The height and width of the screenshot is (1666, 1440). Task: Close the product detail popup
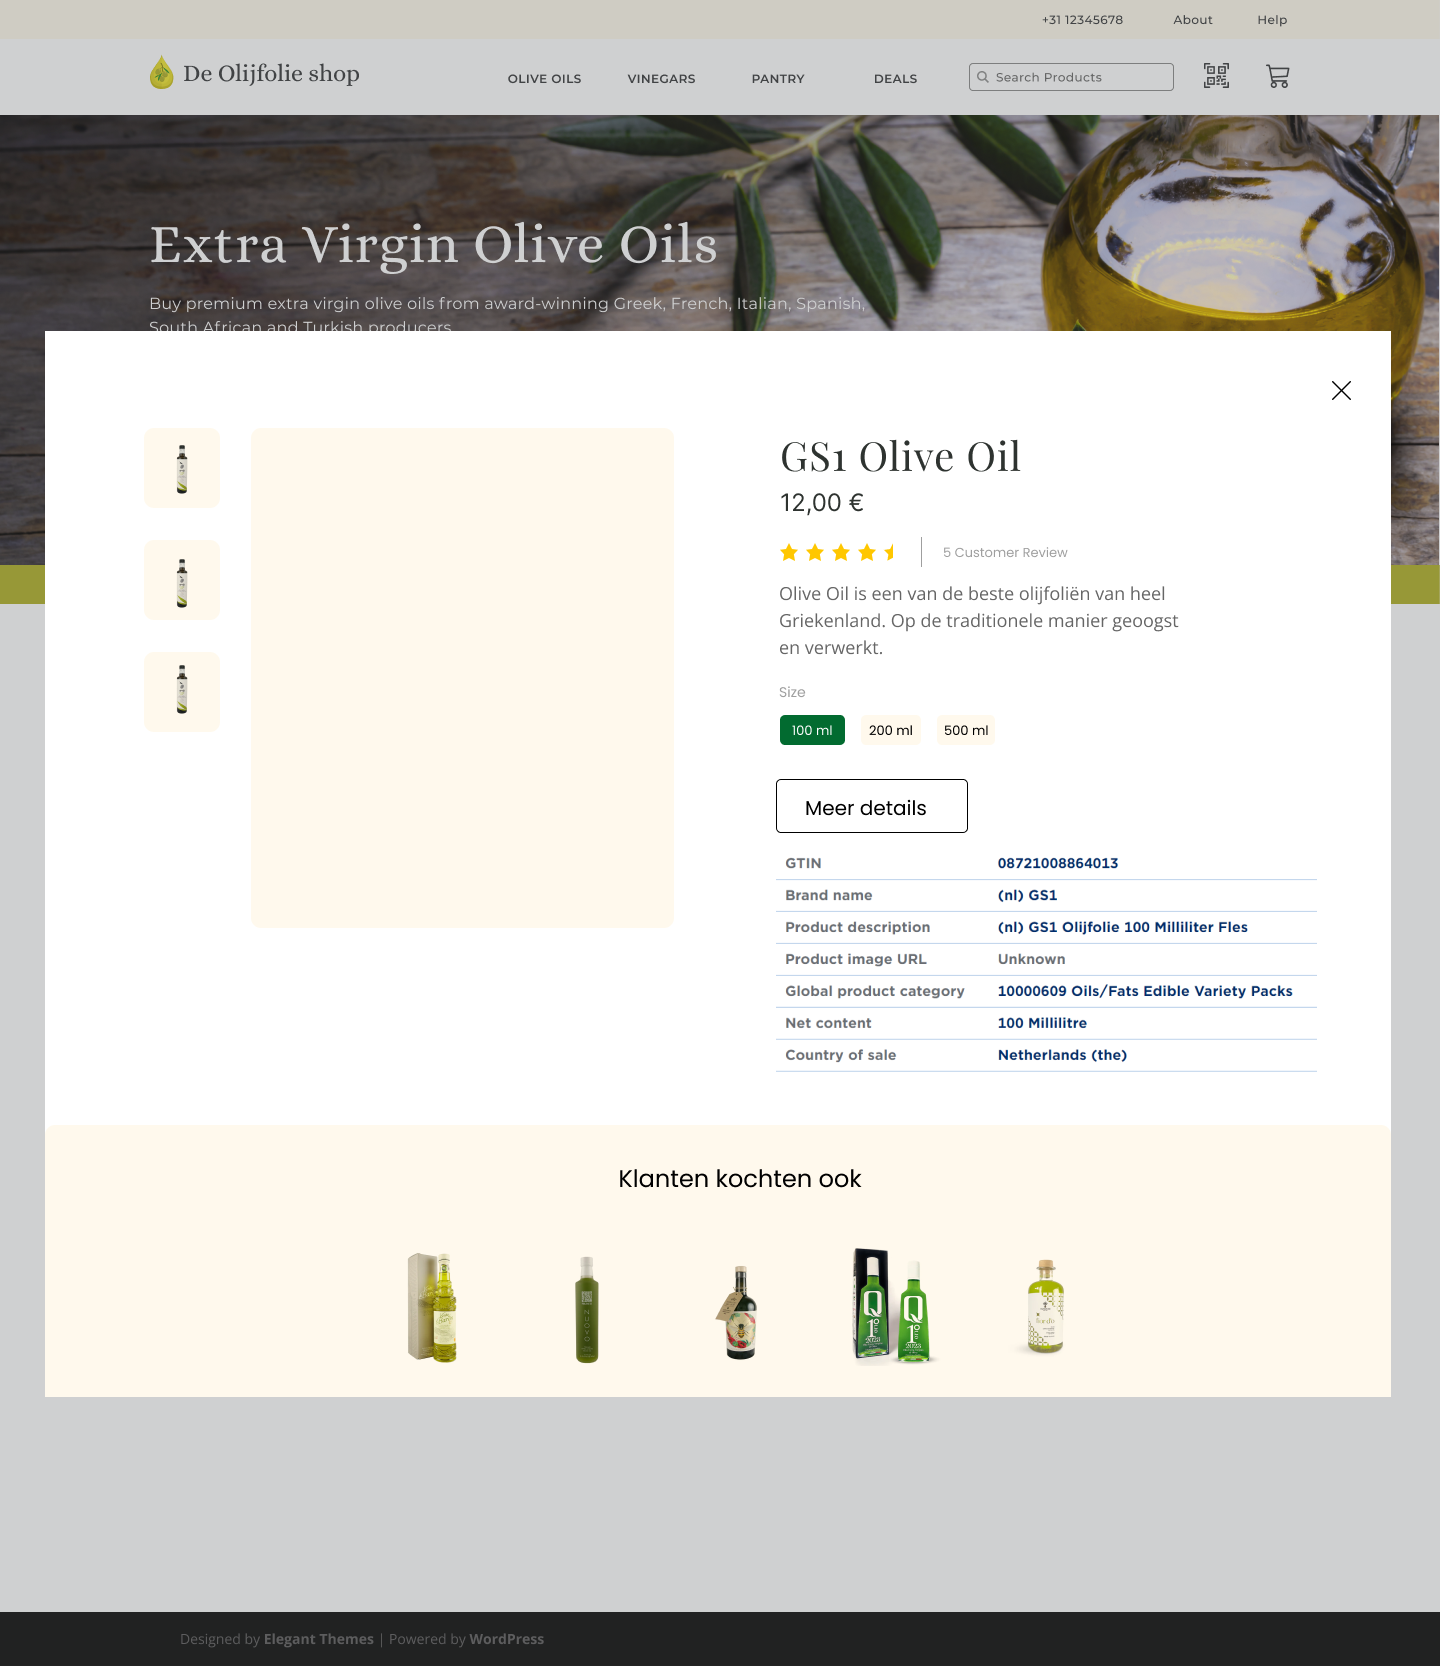pyautogui.click(x=1341, y=390)
